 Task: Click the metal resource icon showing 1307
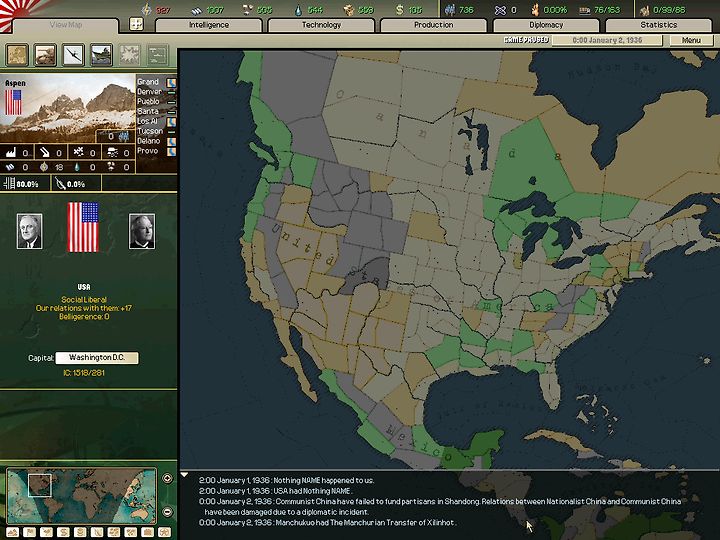coord(197,10)
